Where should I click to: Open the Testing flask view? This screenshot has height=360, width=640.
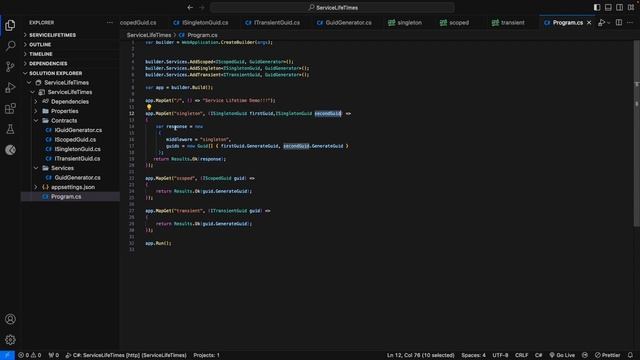coord(10,129)
